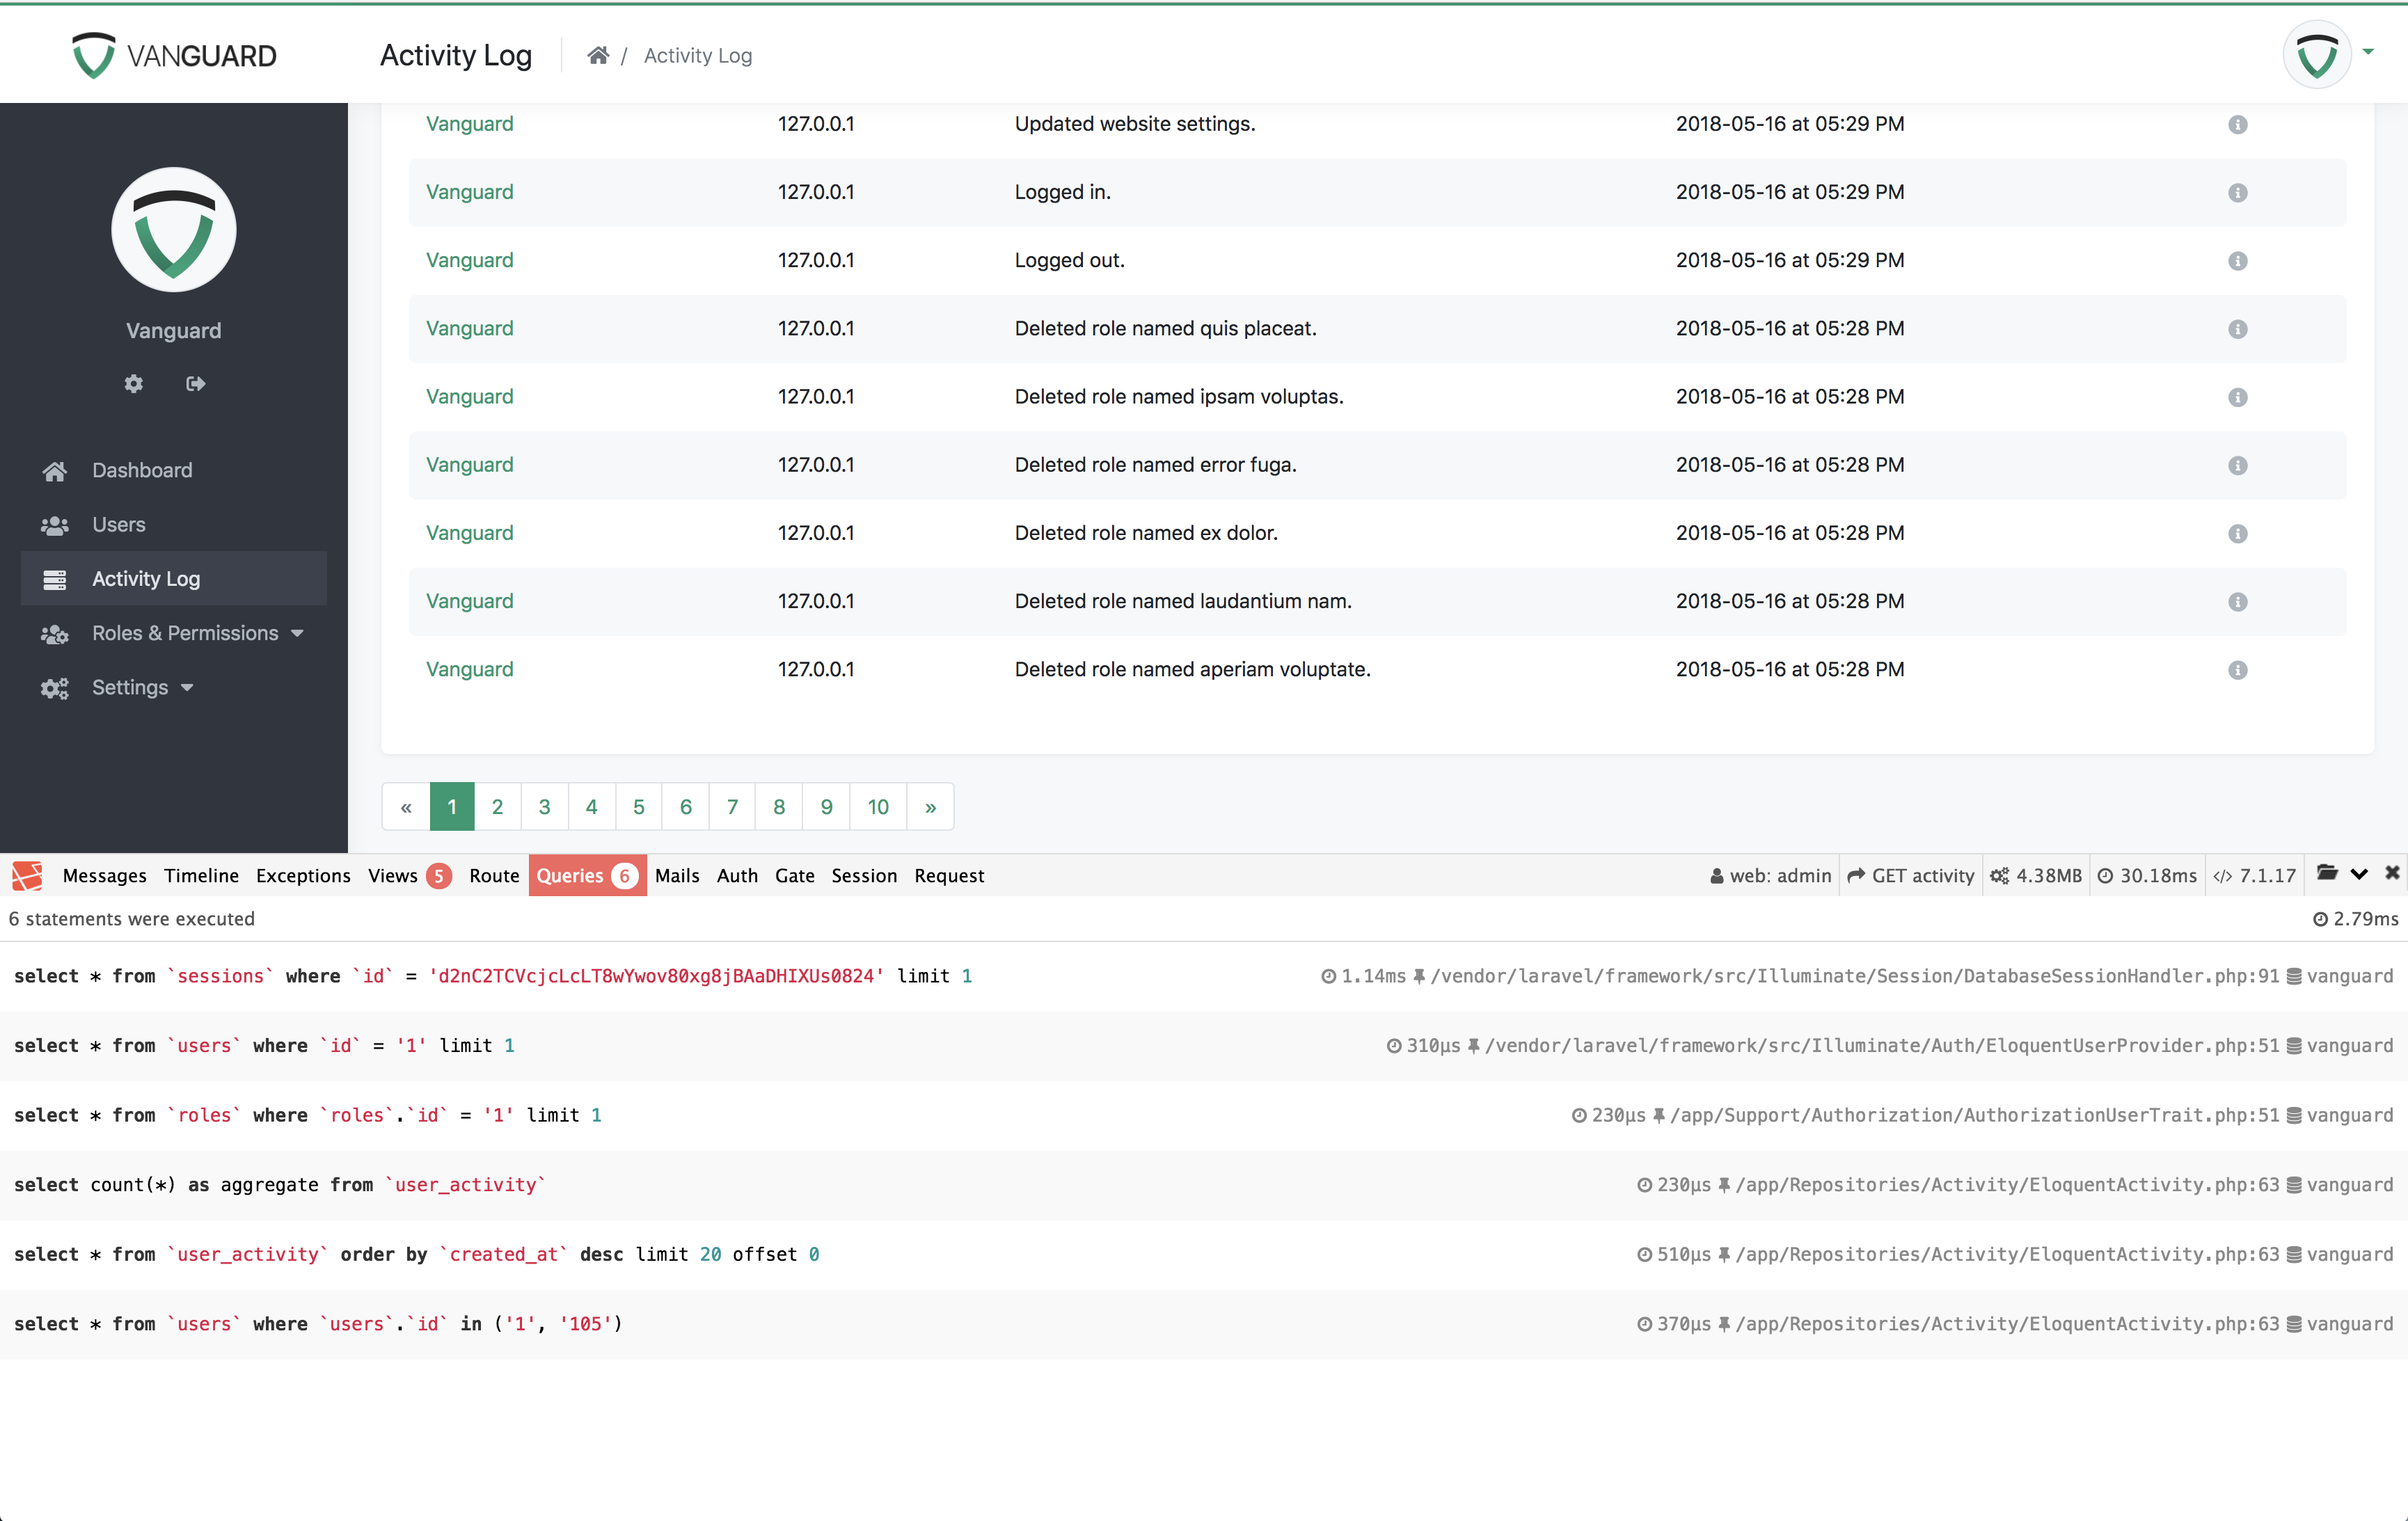Open the Views debugbar tab
This screenshot has height=1521, width=2408.
click(409, 875)
